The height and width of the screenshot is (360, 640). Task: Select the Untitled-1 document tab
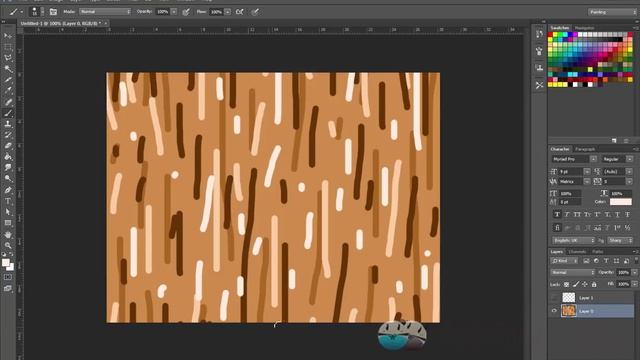coord(60,24)
